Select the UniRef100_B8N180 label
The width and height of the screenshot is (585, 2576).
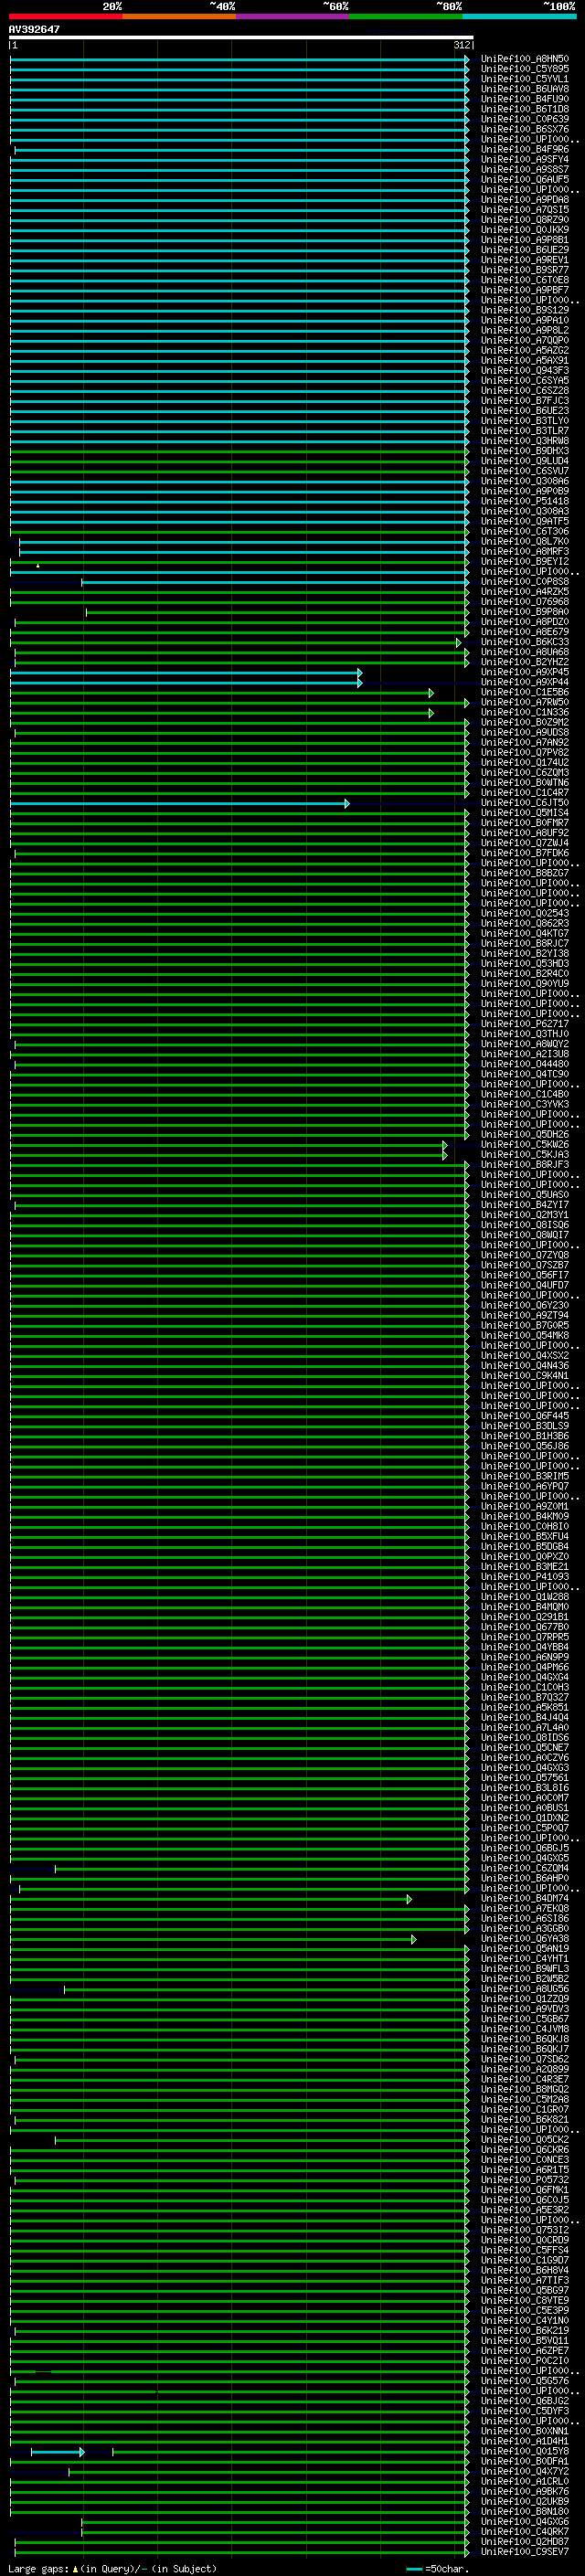click(x=524, y=2511)
